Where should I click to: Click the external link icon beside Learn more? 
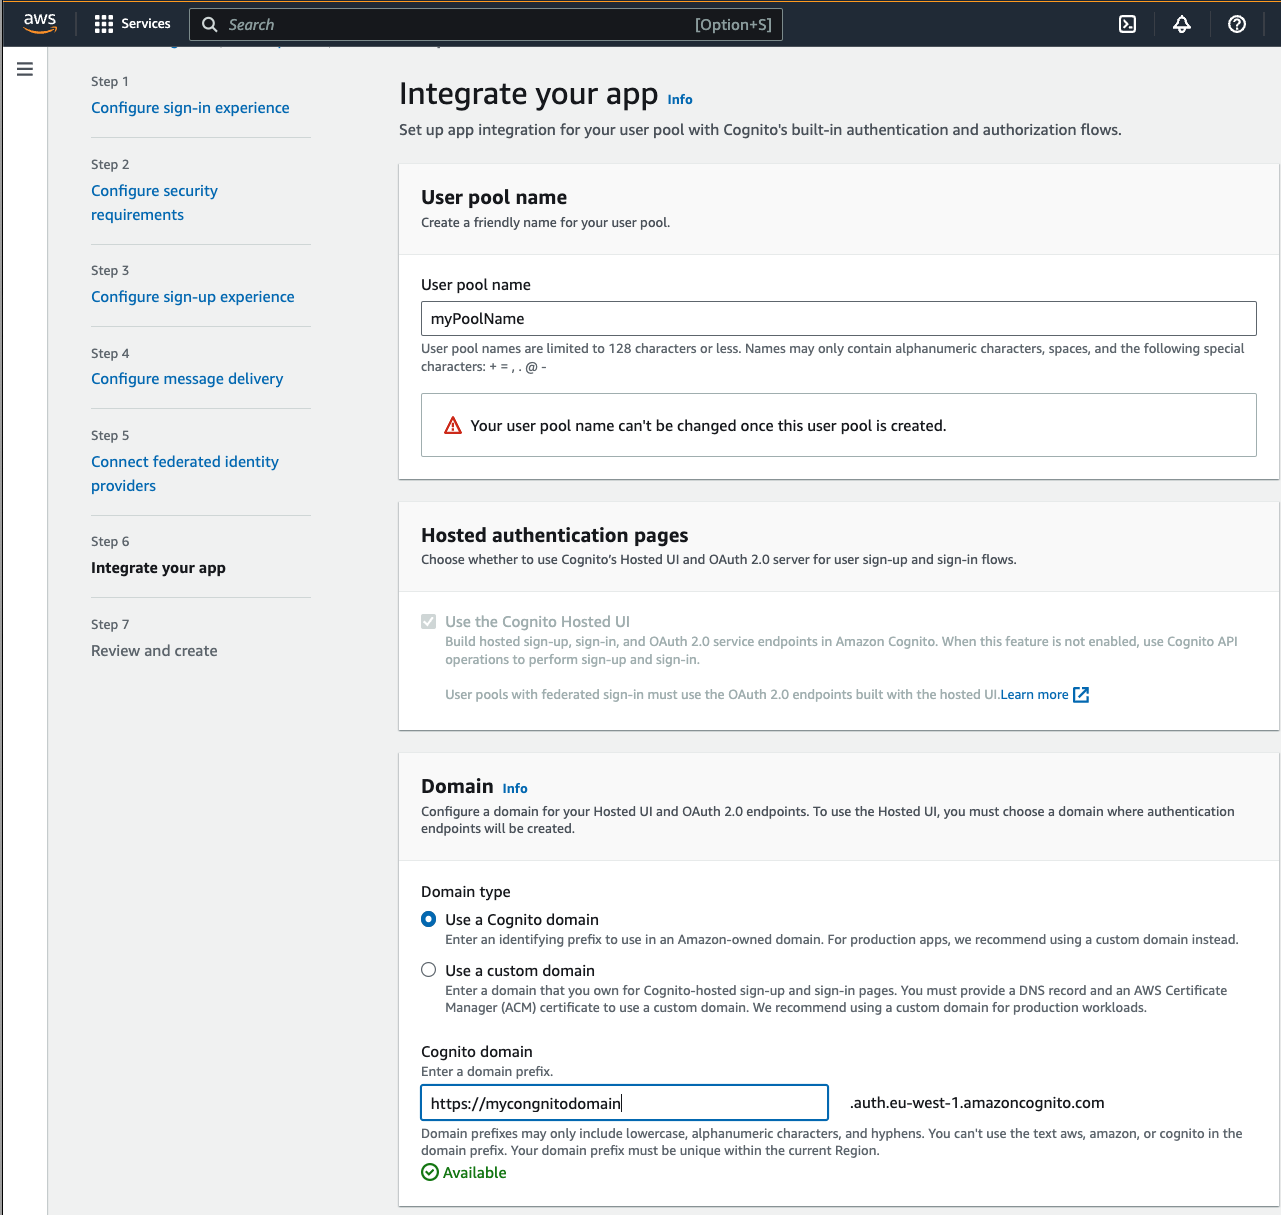coord(1081,694)
